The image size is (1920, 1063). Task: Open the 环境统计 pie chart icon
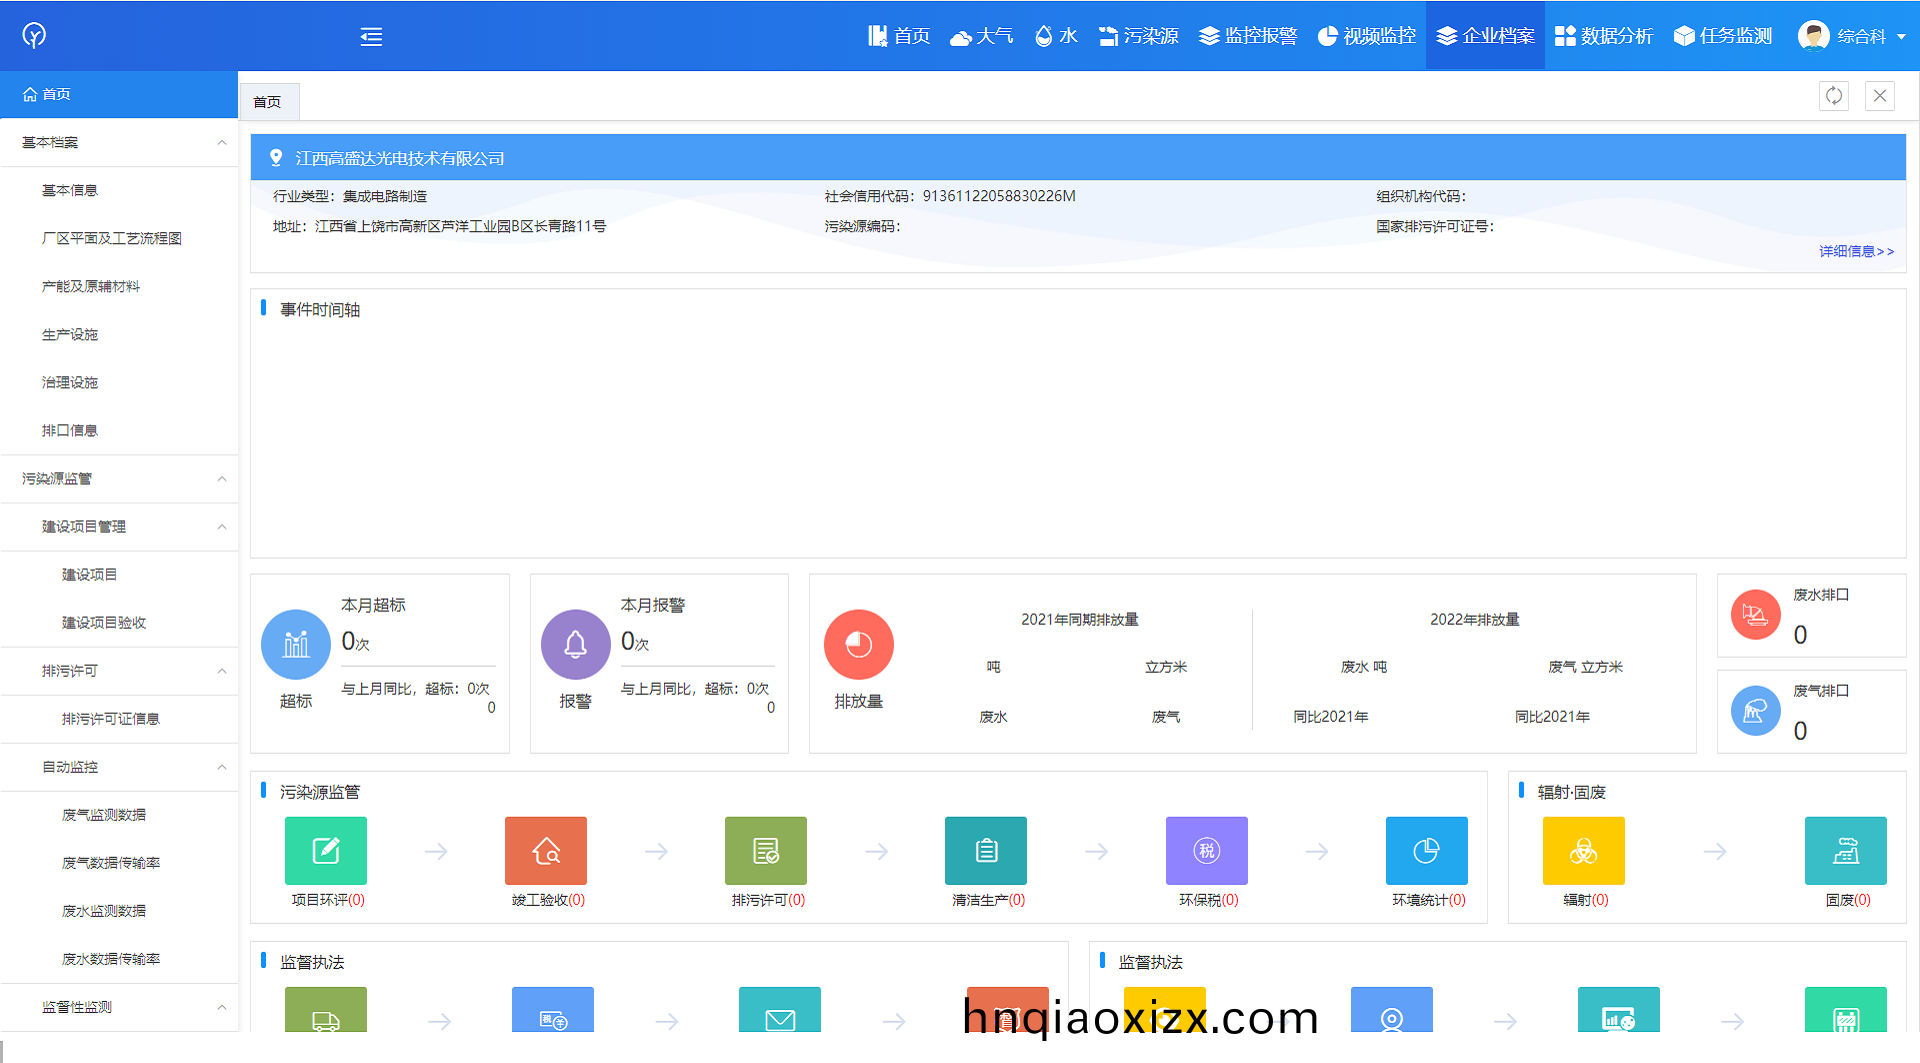(1426, 851)
